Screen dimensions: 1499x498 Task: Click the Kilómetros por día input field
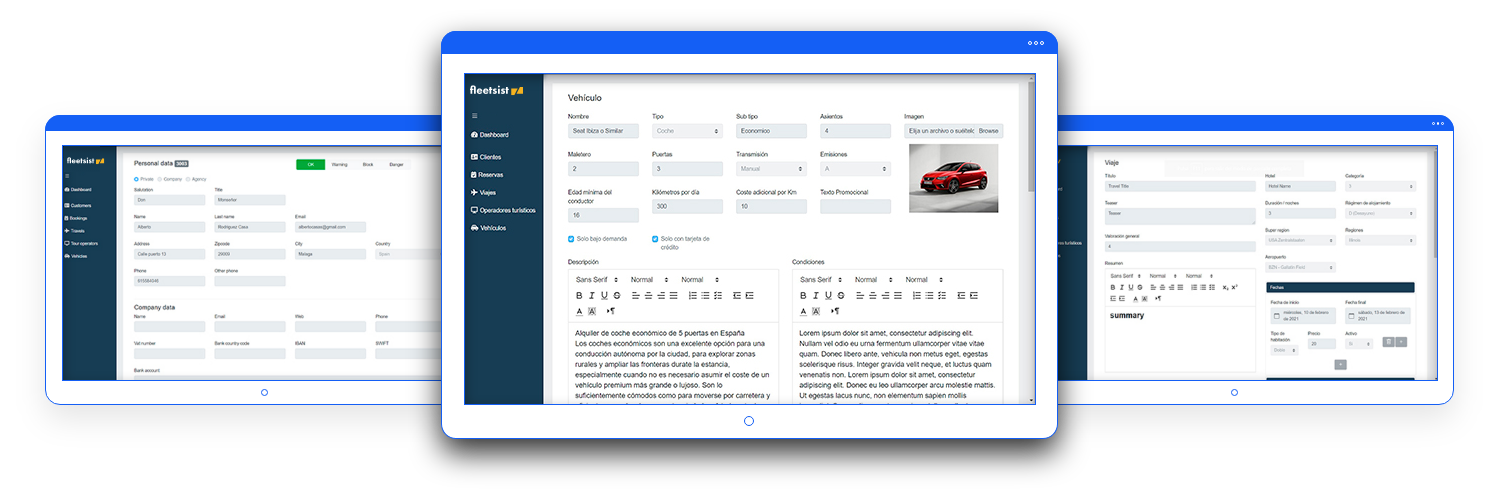tap(686, 207)
